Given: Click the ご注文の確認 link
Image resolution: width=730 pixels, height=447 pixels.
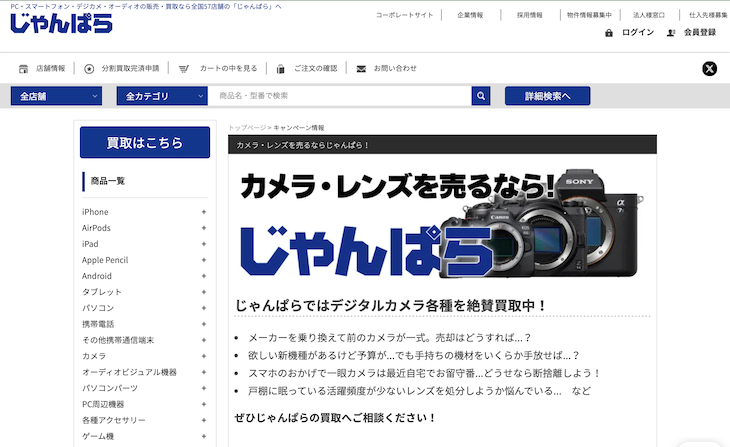Looking at the screenshot, I should click(316, 68).
